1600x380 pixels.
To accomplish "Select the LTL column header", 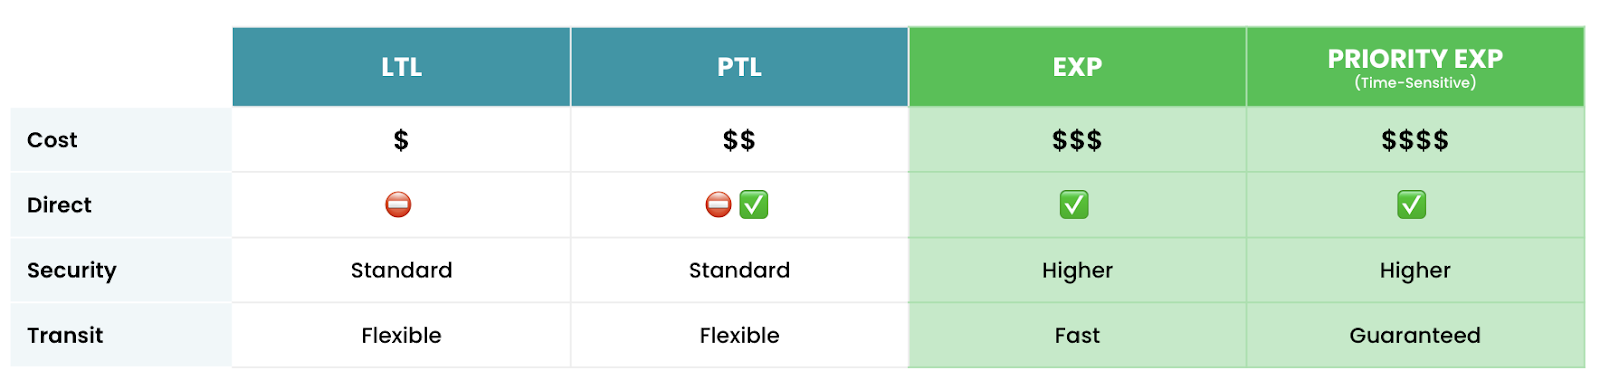I will click(x=401, y=67).
